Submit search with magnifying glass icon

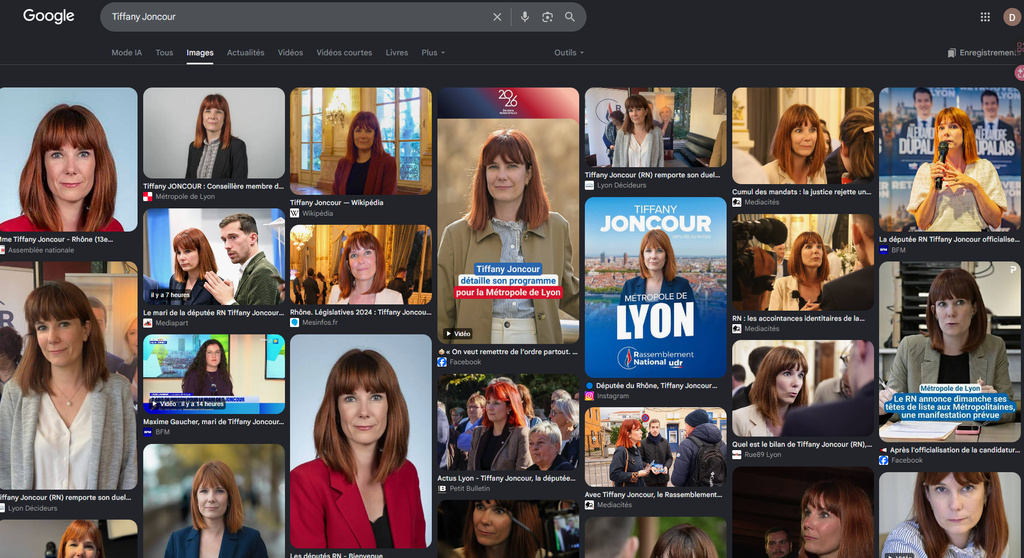coord(569,17)
